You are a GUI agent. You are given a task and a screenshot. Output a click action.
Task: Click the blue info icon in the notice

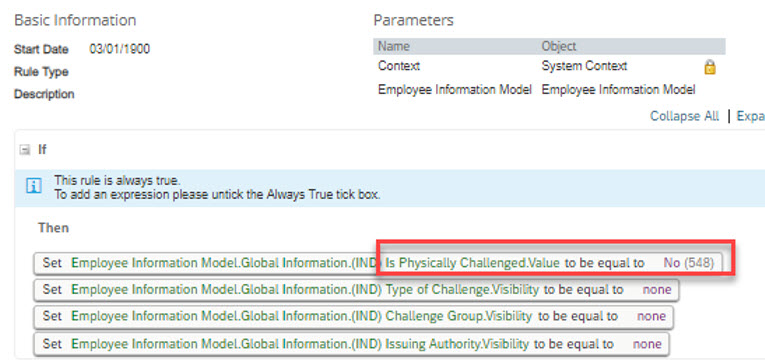point(34,186)
